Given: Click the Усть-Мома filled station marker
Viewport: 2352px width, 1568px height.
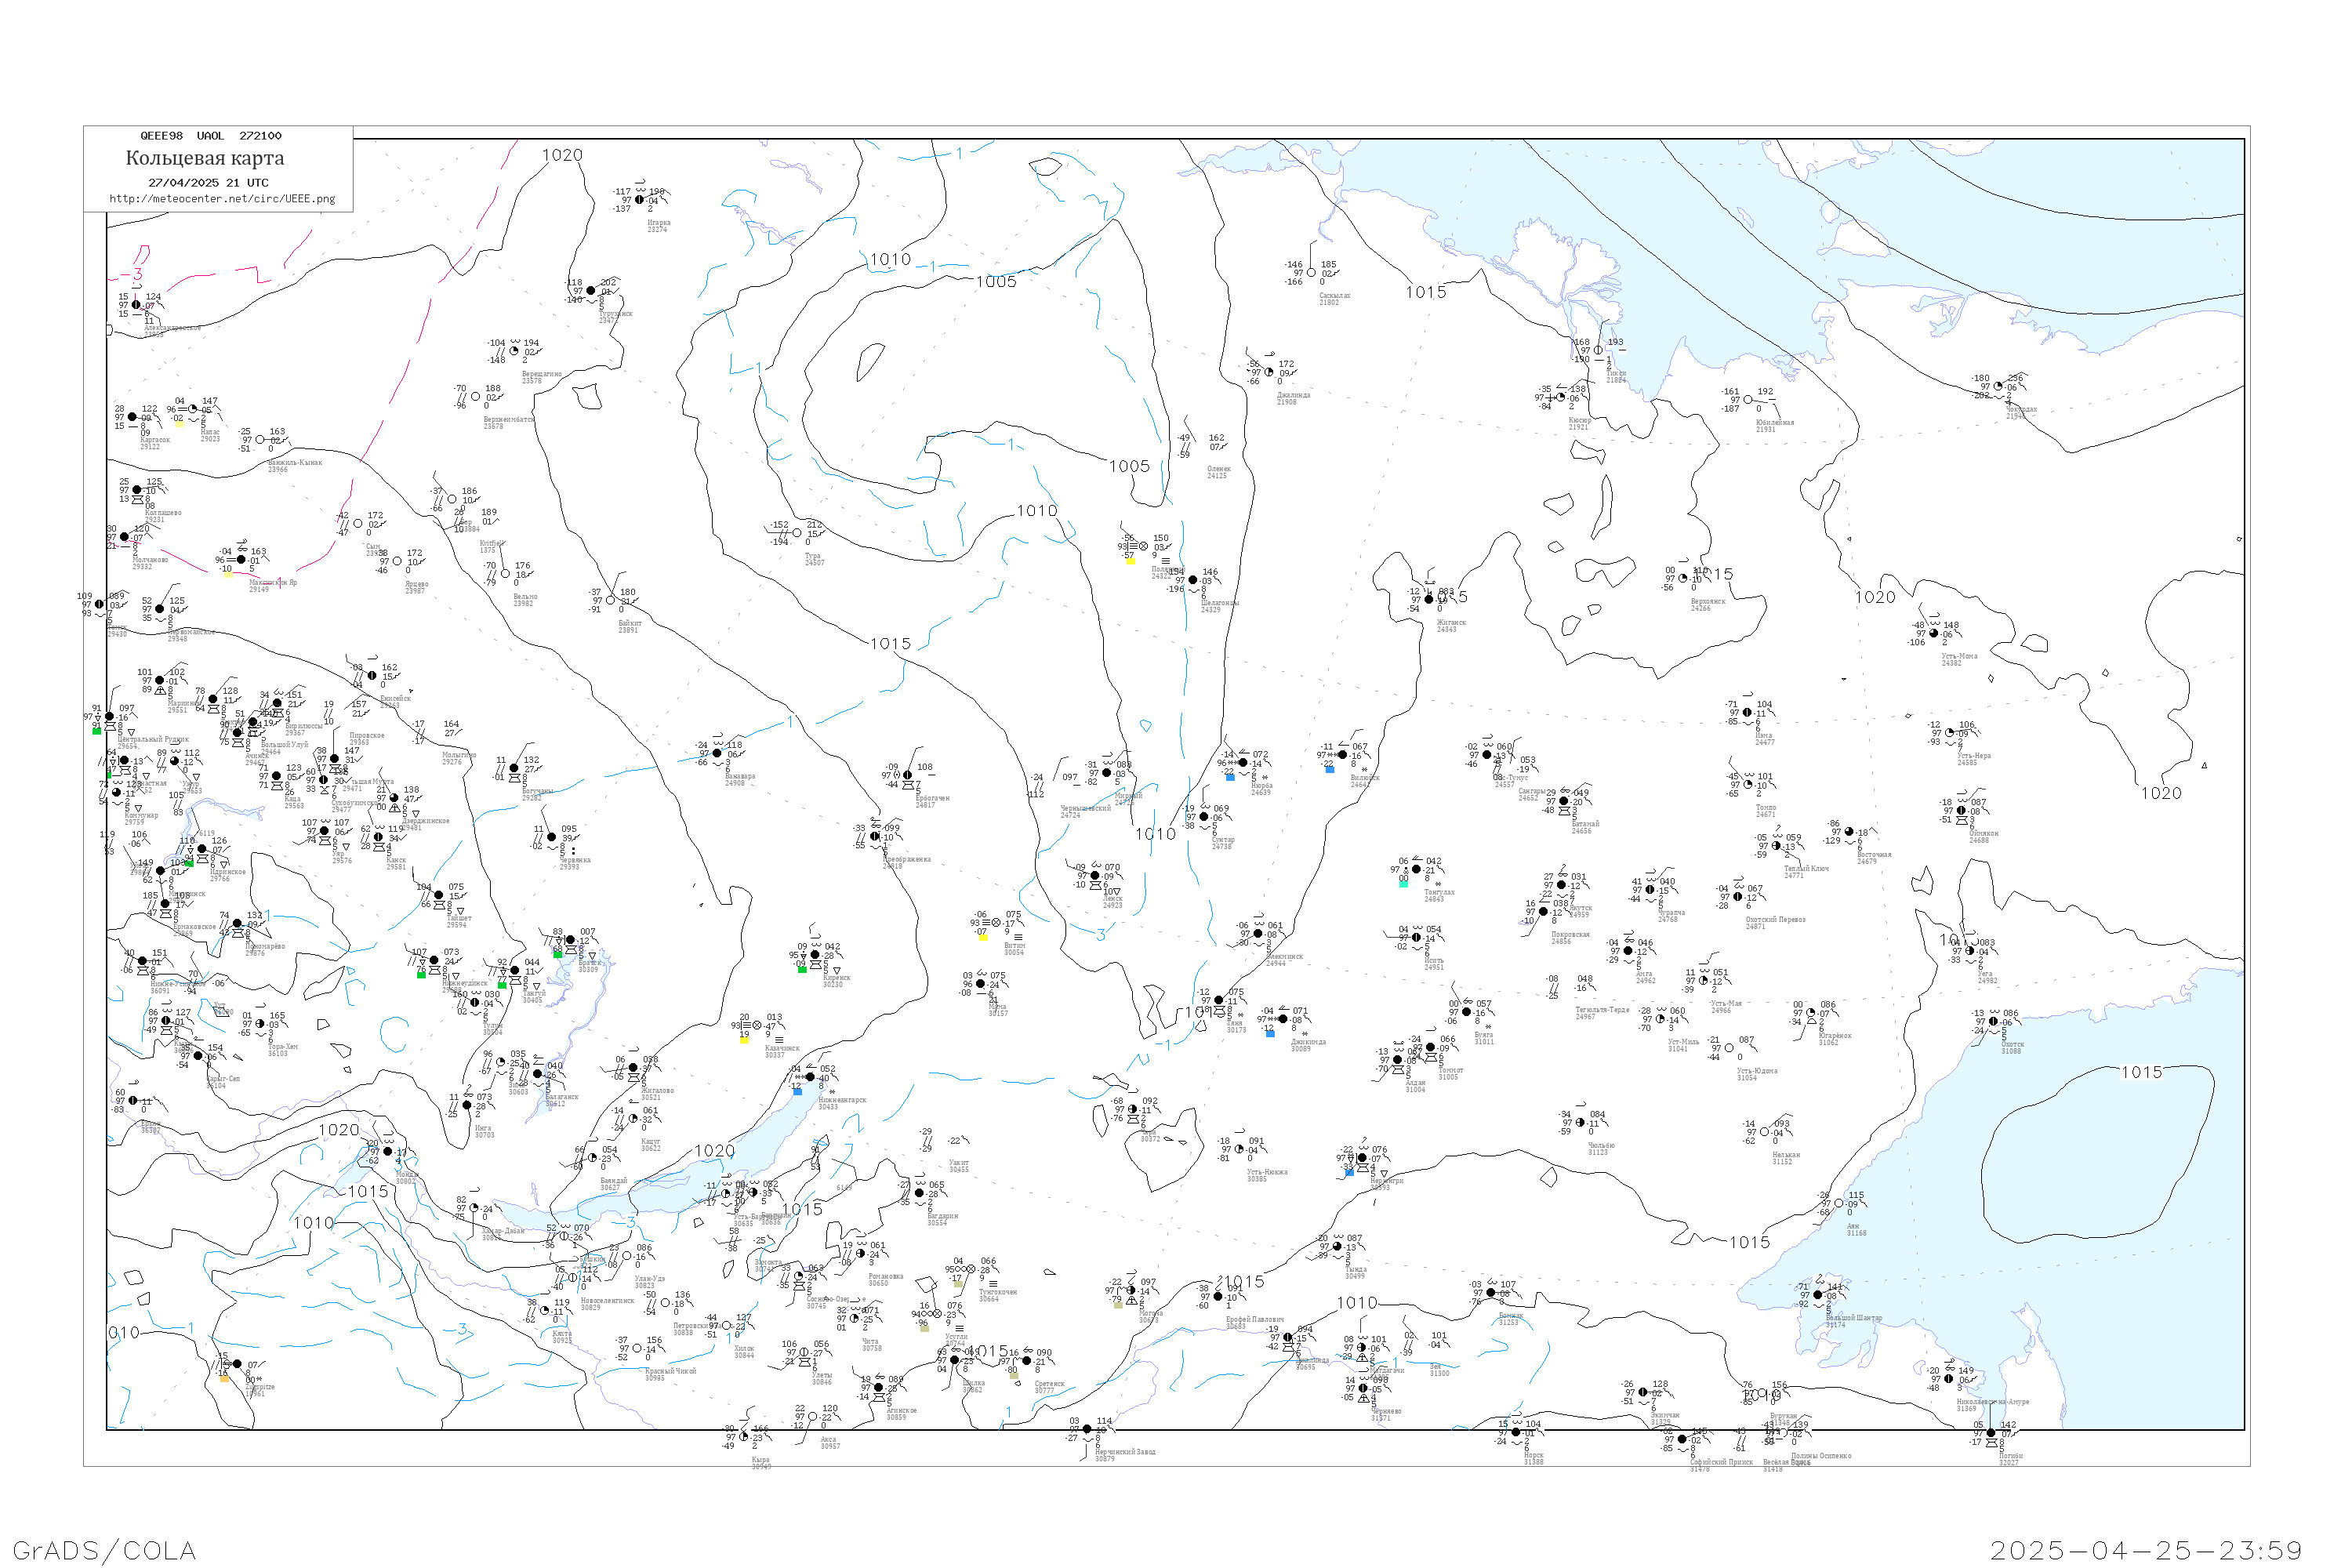Looking at the screenshot, I should click(x=1934, y=634).
